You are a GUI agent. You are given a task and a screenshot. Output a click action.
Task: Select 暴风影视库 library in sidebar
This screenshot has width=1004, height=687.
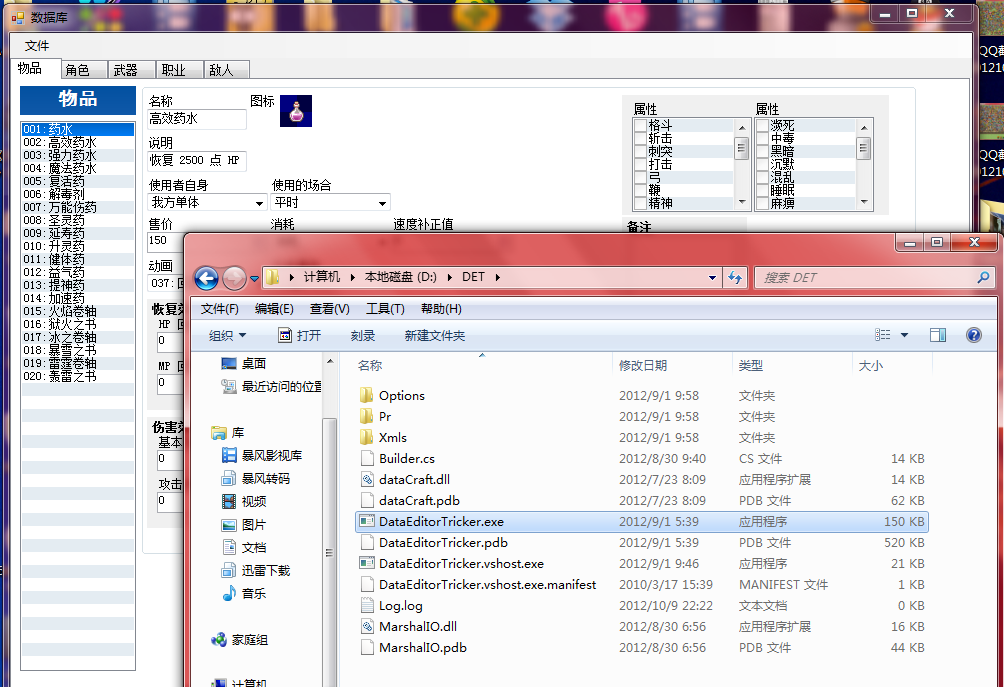[x=262, y=455]
